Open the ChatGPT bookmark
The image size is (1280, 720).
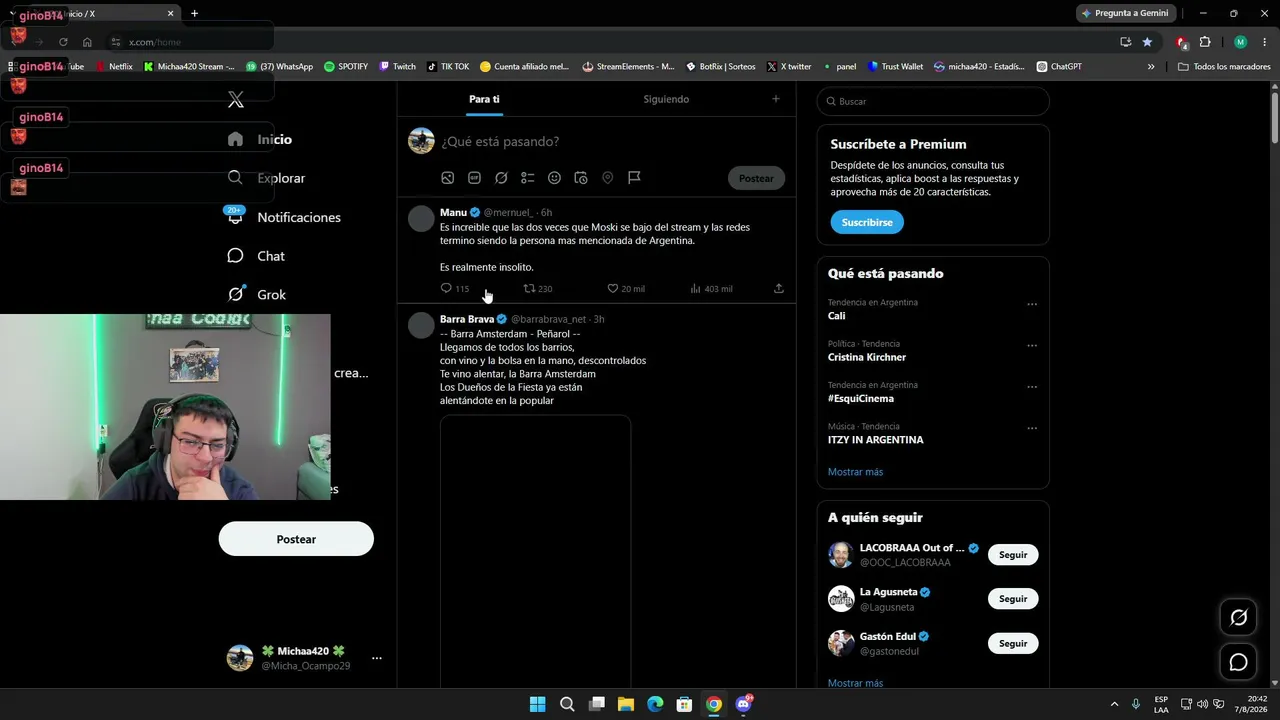(x=1059, y=67)
